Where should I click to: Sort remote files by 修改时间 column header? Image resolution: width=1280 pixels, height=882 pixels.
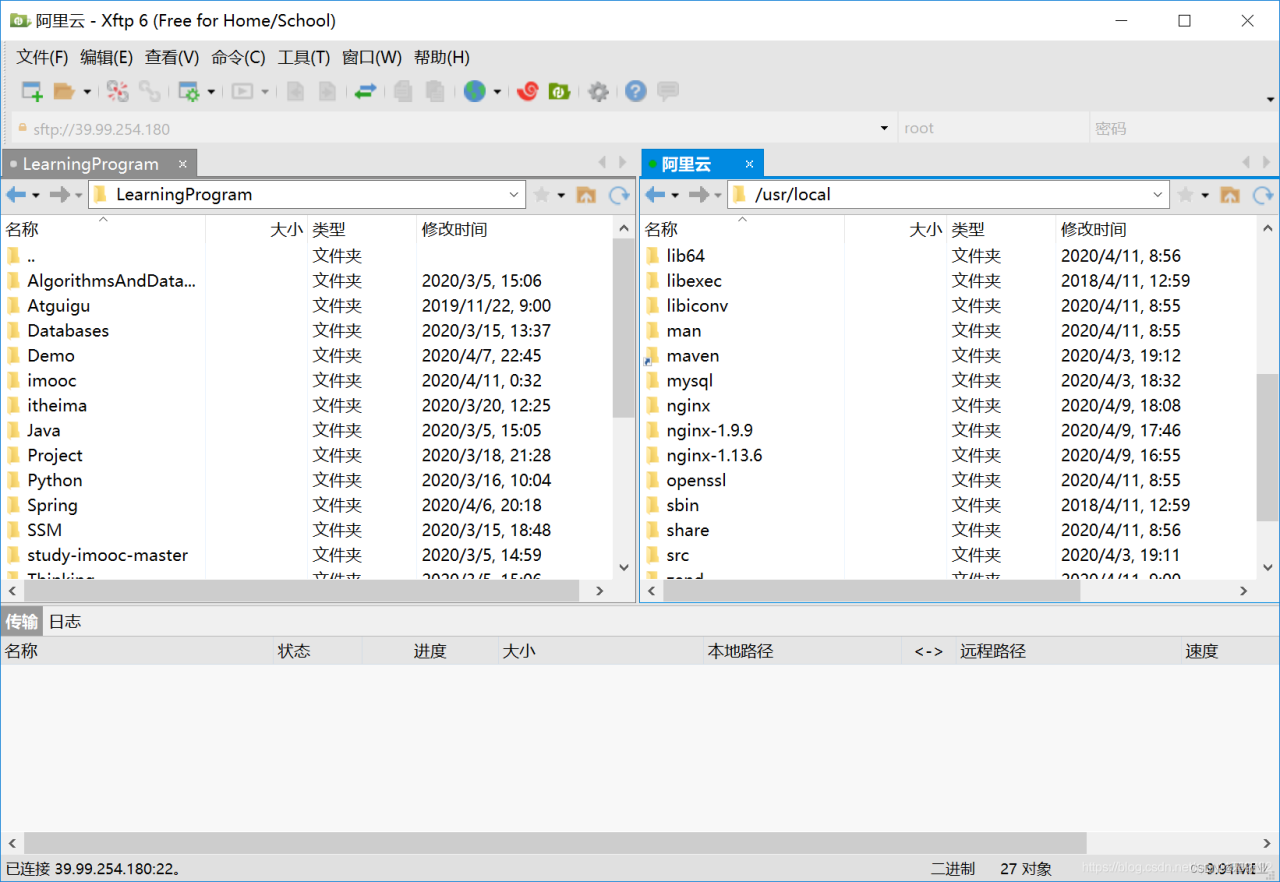pyautogui.click(x=1093, y=230)
